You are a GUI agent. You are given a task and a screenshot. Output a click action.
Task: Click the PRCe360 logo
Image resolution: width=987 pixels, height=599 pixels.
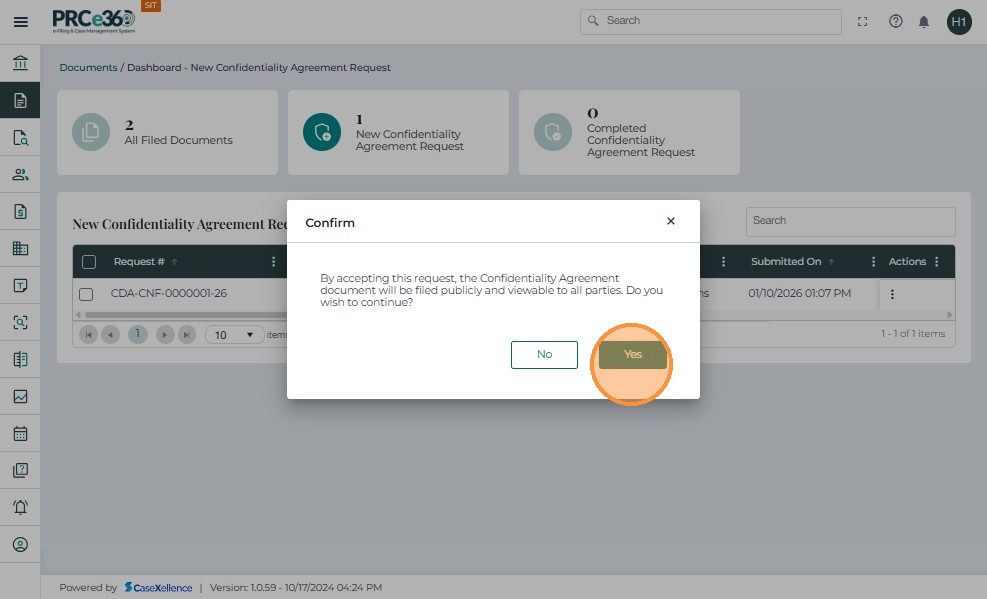tap(94, 21)
